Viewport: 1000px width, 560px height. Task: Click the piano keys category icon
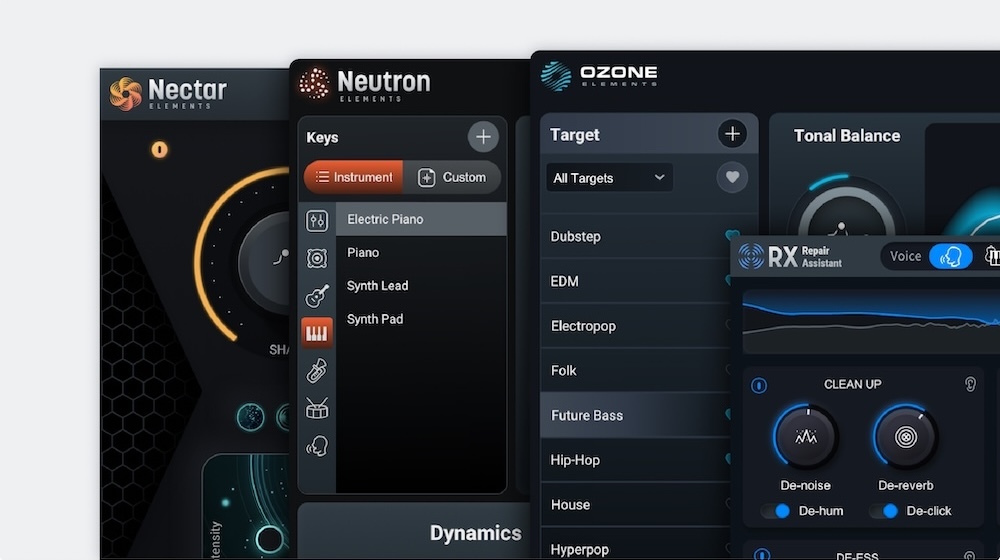coord(317,333)
